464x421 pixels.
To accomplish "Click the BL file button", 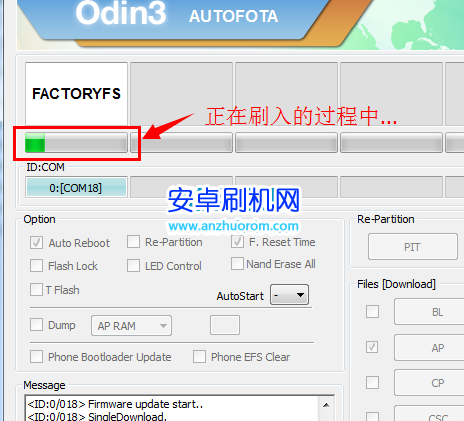I will coord(429,312).
